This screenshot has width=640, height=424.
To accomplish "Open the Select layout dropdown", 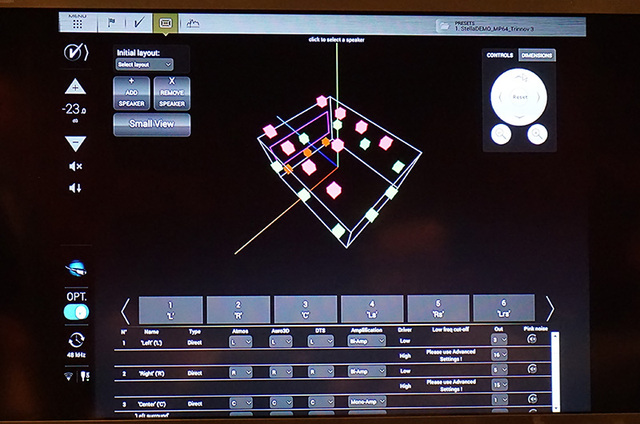I will click(144, 64).
